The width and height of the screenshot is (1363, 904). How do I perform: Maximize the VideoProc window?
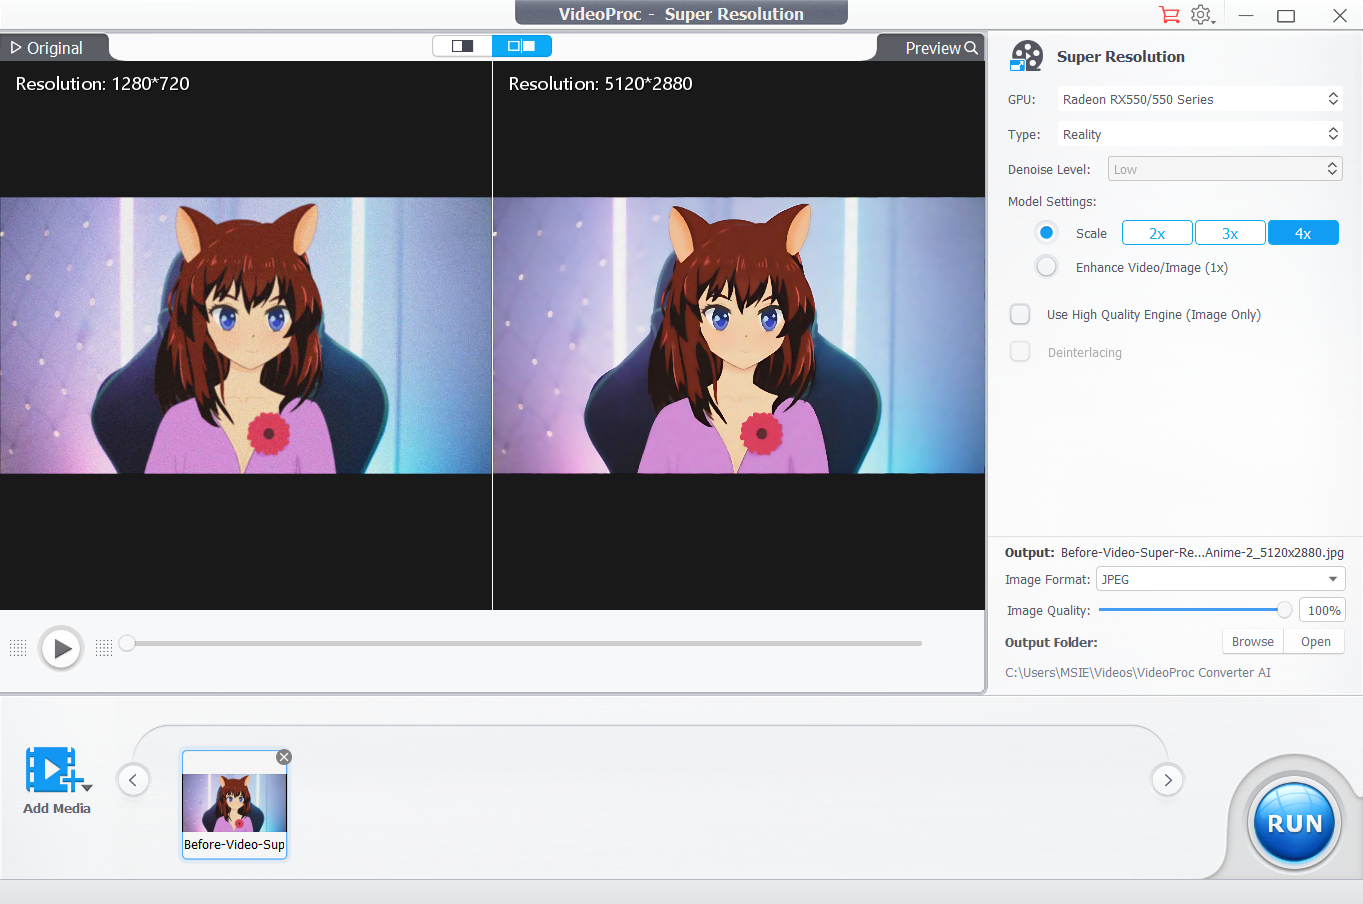[1286, 15]
